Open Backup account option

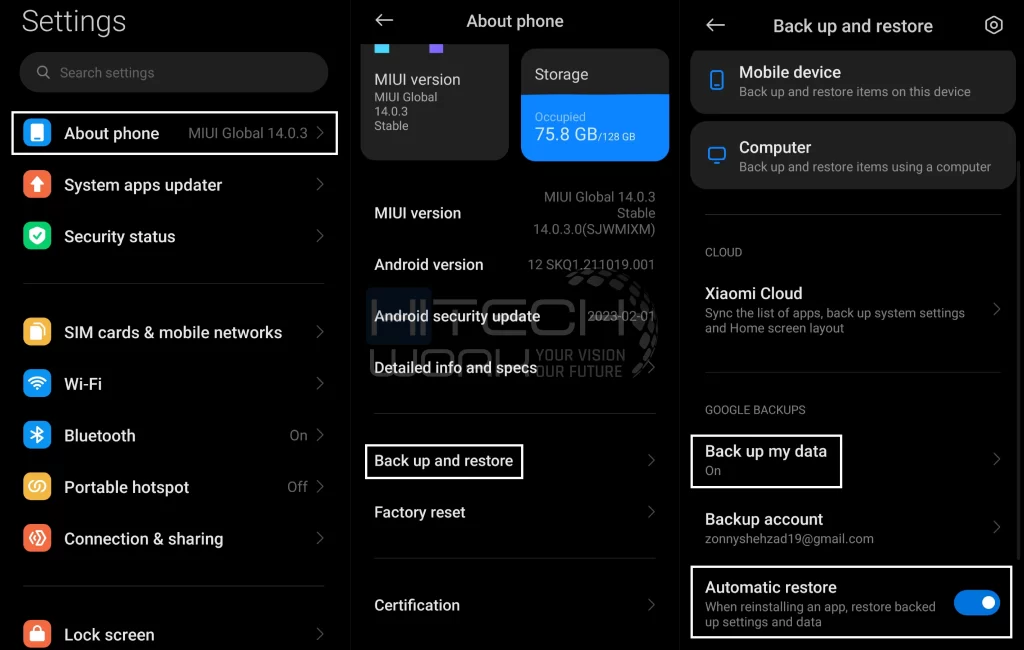point(852,528)
